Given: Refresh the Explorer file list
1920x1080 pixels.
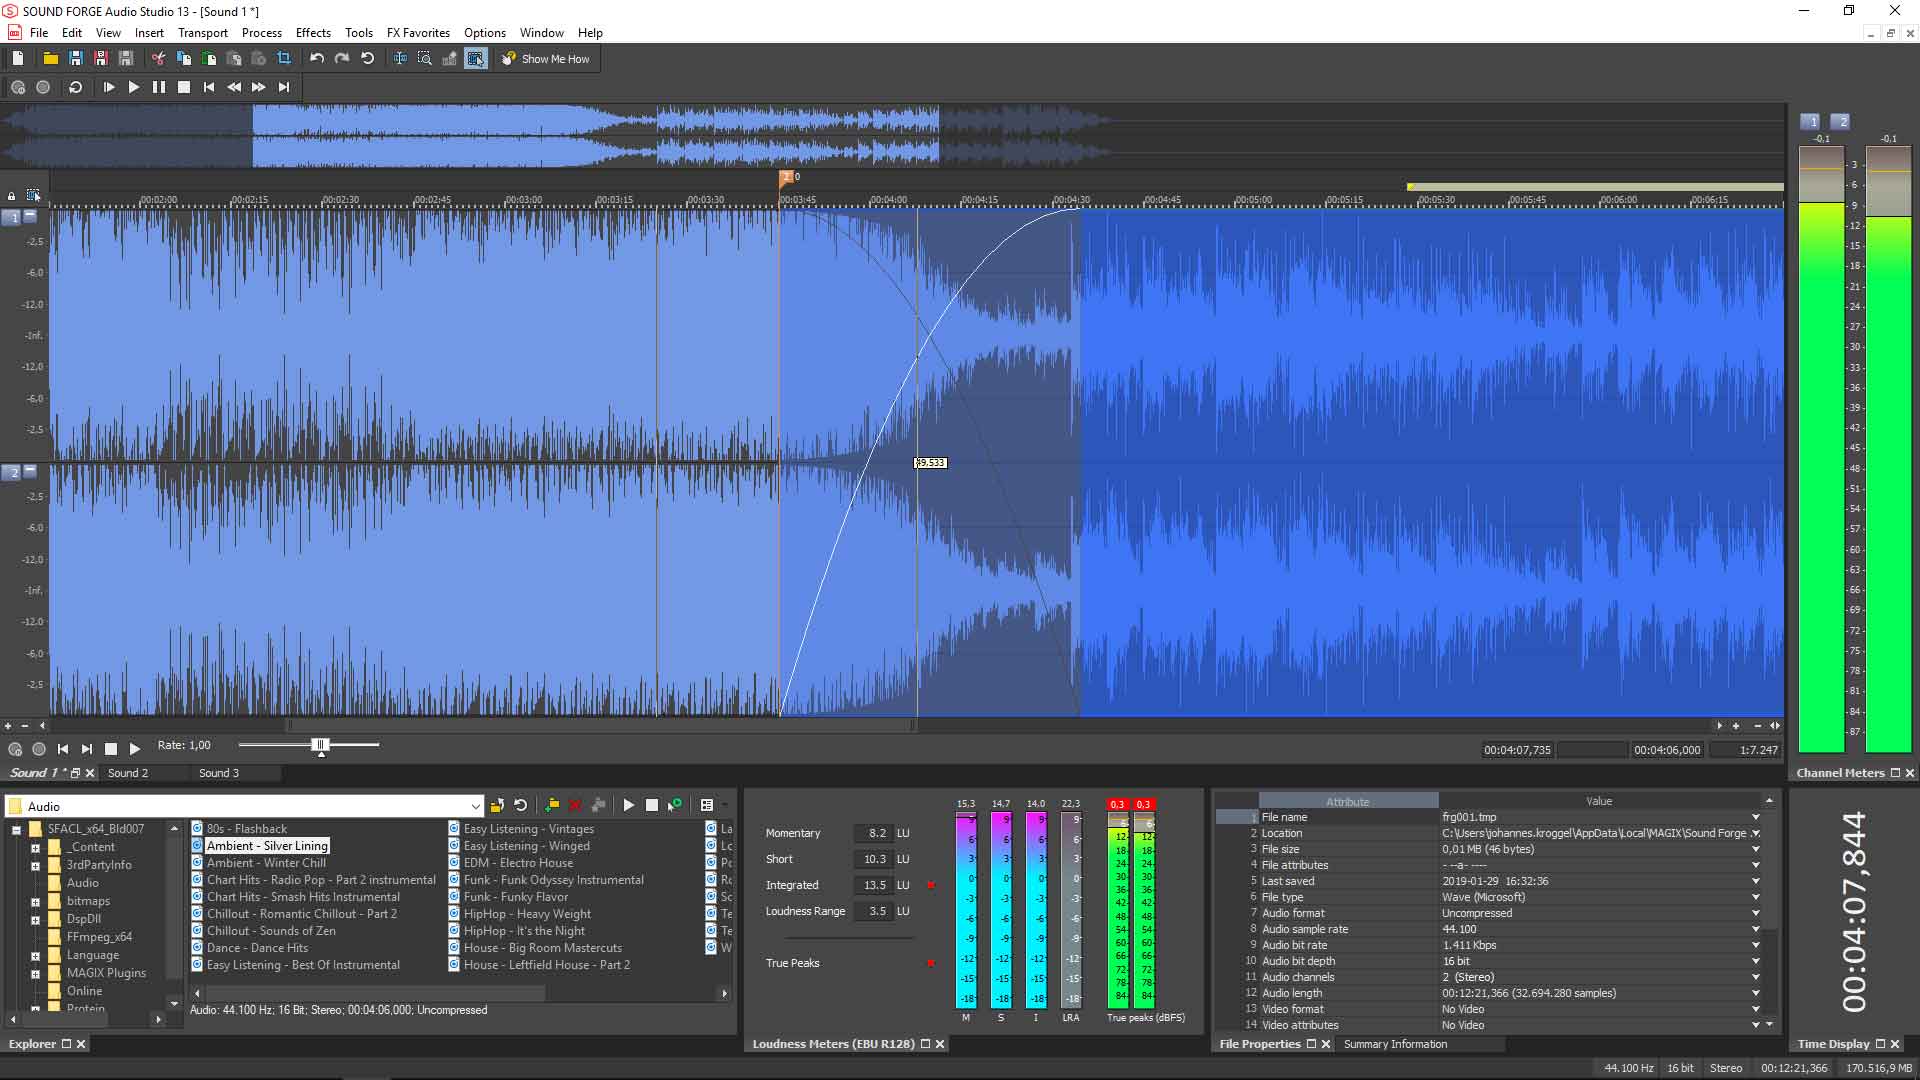Looking at the screenshot, I should (519, 805).
